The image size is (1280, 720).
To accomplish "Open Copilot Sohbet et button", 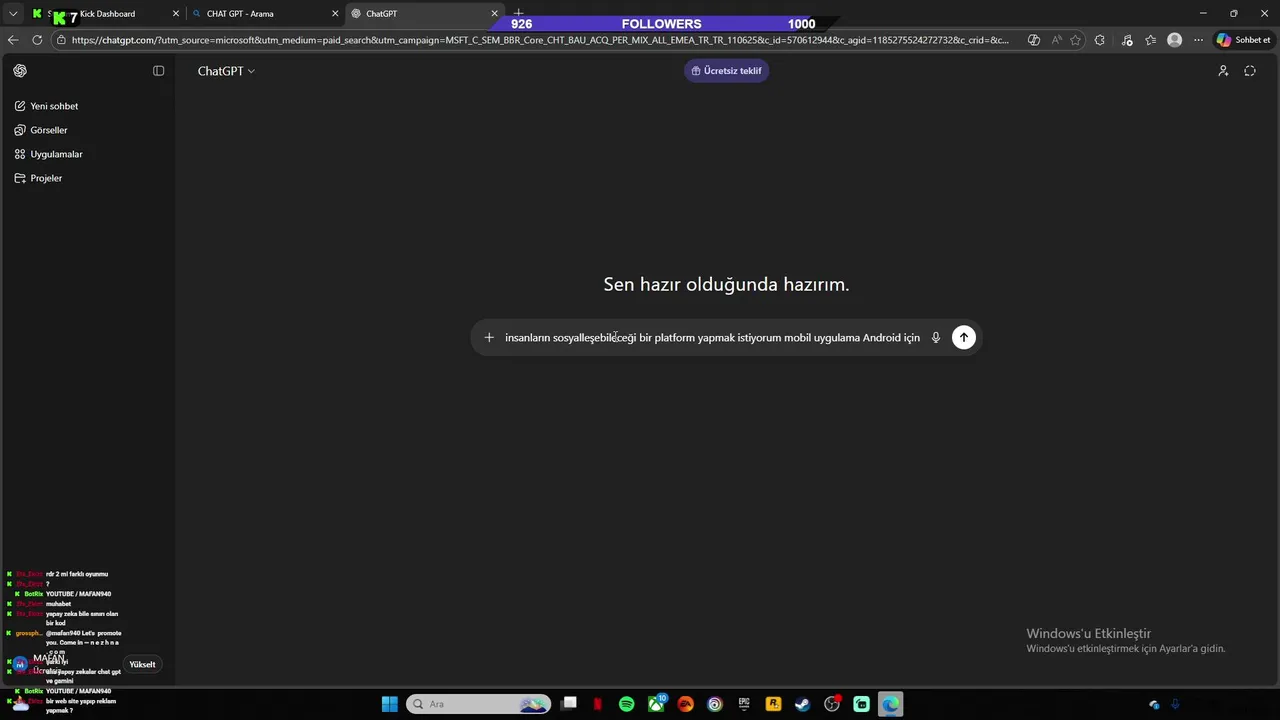I will tap(1244, 40).
